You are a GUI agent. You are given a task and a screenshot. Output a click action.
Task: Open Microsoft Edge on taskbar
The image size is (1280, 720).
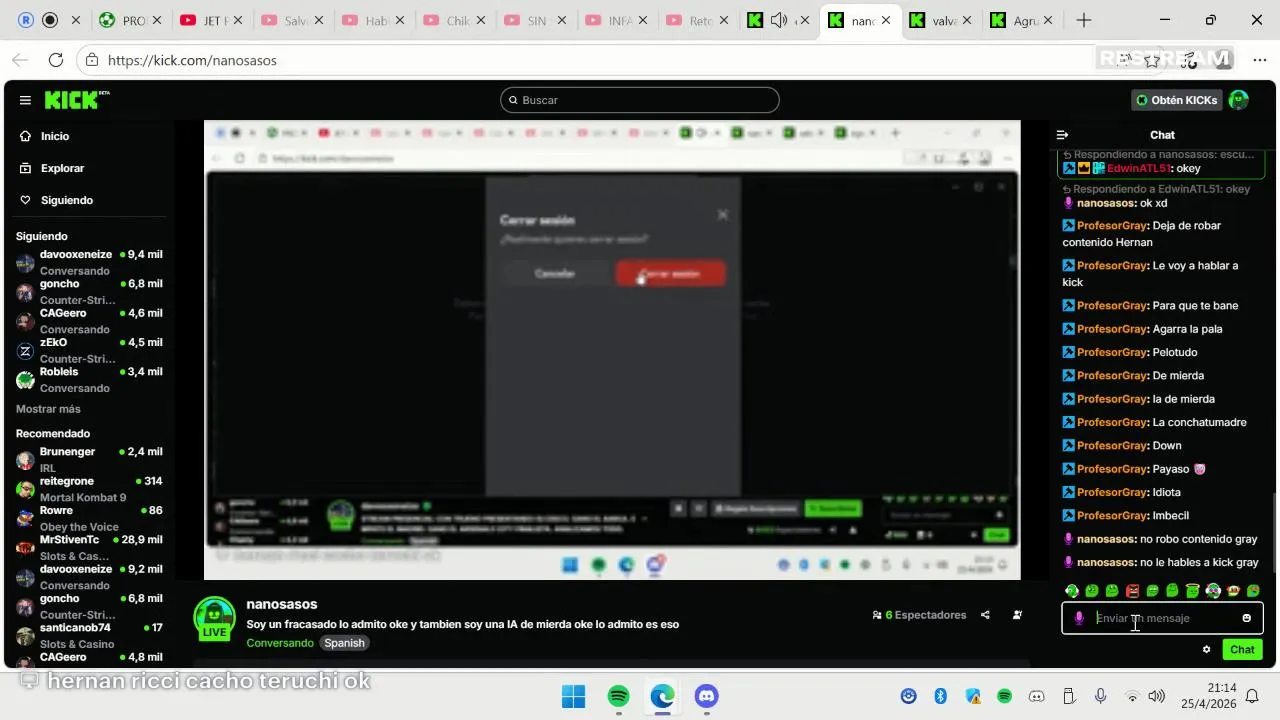662,696
